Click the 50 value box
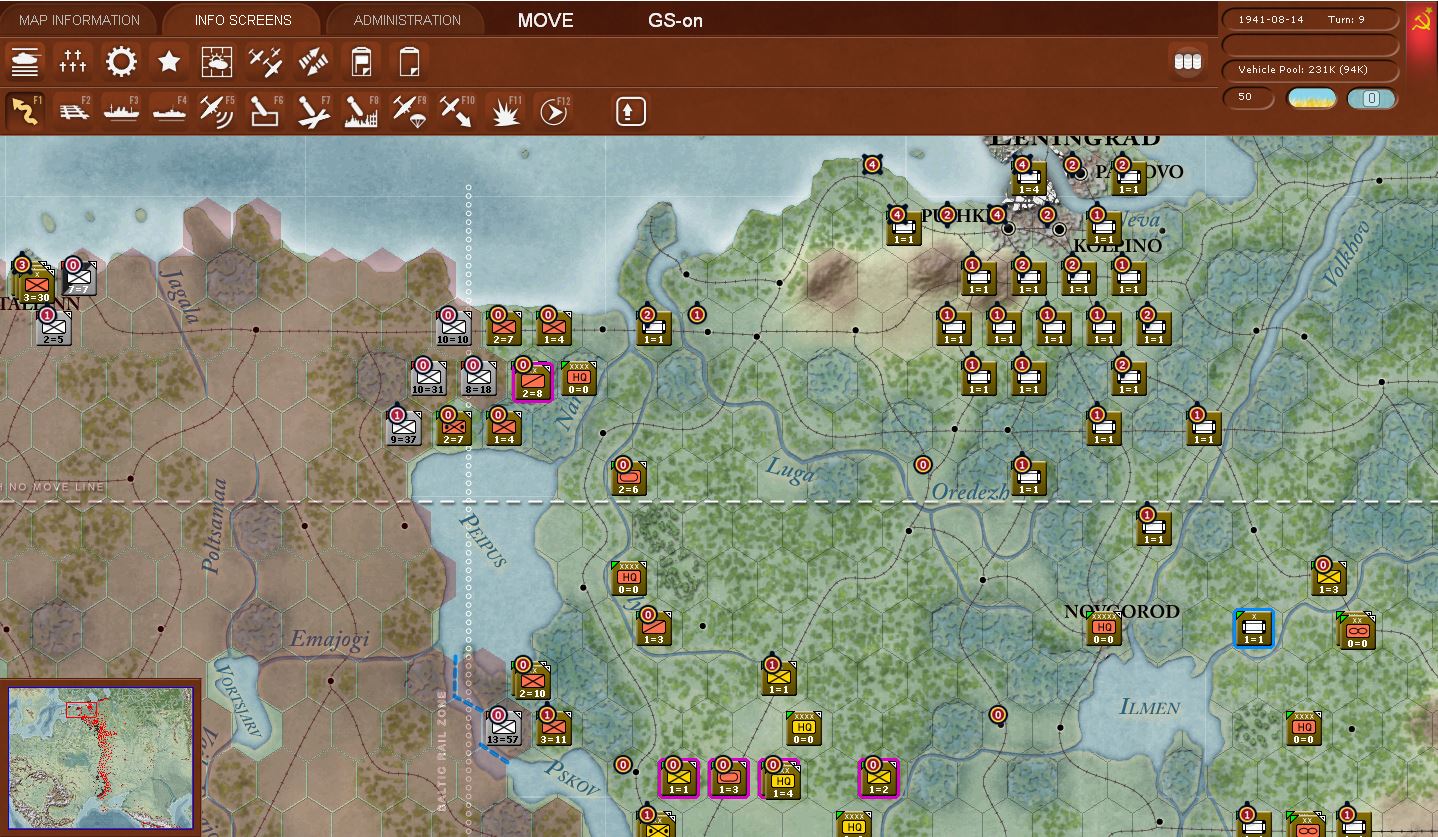 1248,98
